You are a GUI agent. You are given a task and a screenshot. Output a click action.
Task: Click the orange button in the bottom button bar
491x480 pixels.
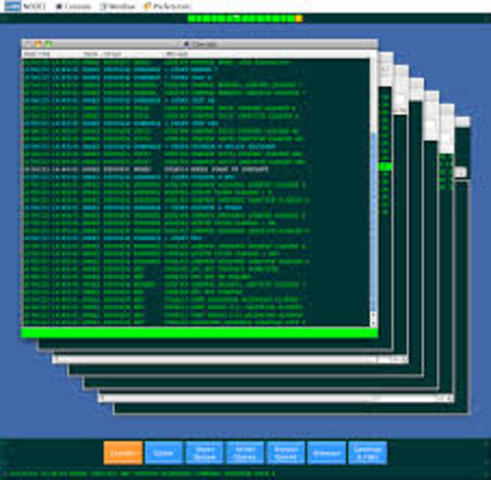123,453
